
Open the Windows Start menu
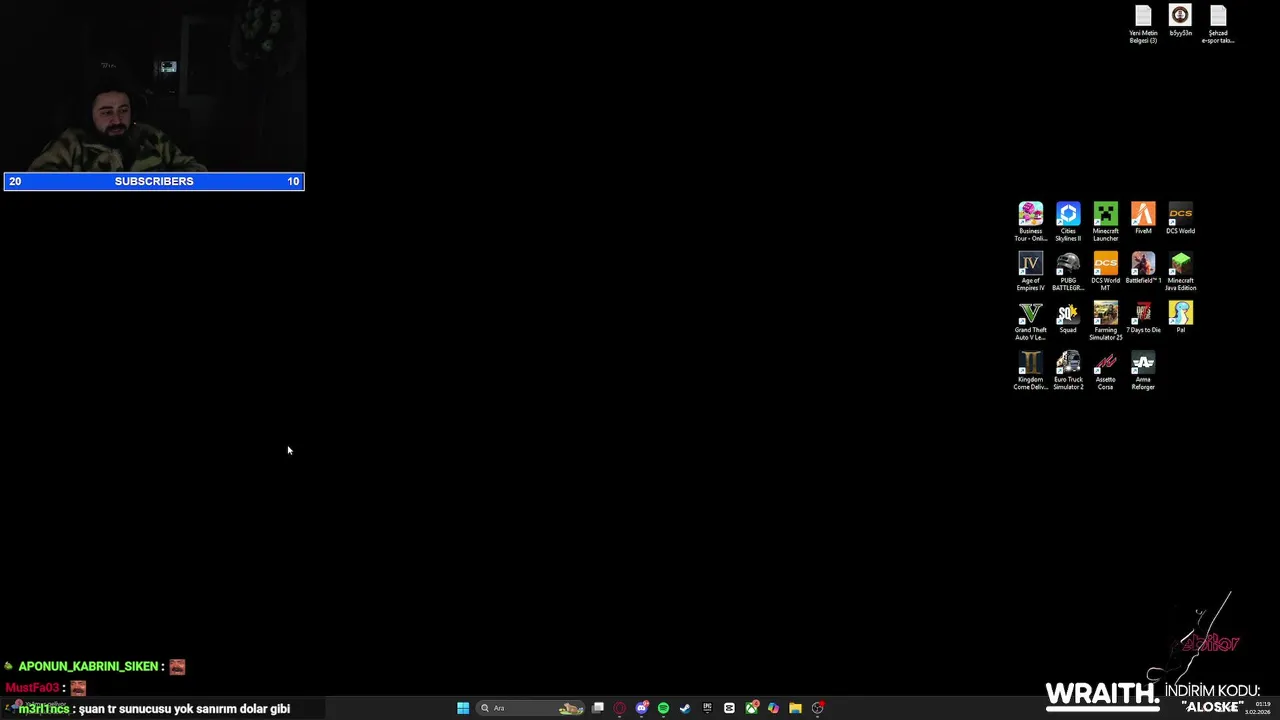click(x=463, y=708)
